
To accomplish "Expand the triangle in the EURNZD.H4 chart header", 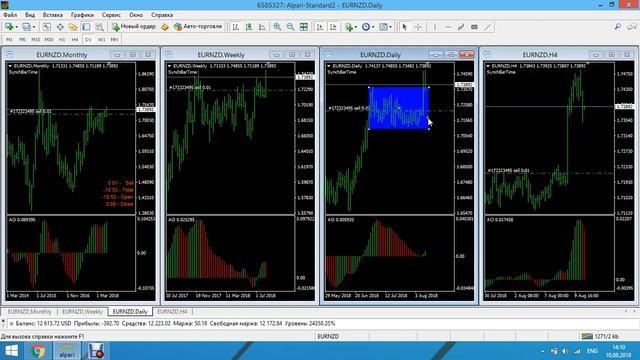I will 488,66.
